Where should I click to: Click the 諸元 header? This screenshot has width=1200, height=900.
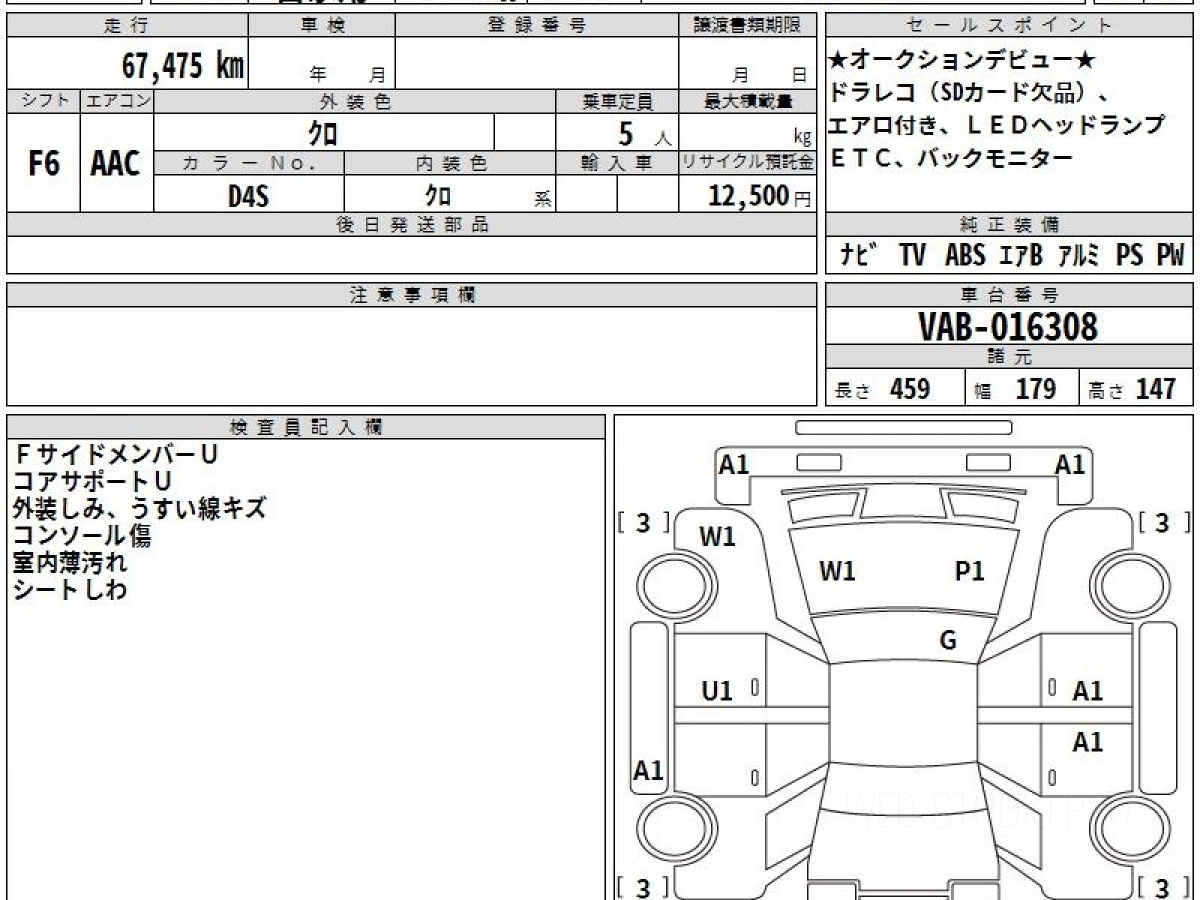[x=1009, y=357]
